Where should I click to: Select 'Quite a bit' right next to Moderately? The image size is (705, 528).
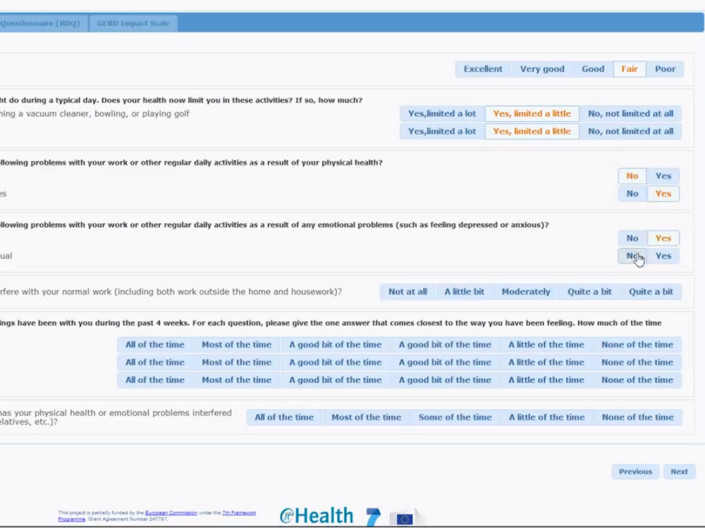coord(589,291)
